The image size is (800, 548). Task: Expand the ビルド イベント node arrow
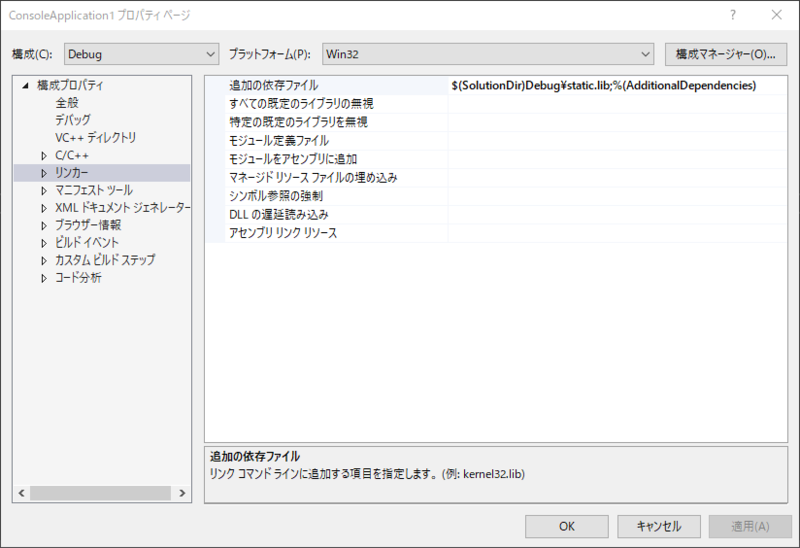pyautogui.click(x=44, y=243)
